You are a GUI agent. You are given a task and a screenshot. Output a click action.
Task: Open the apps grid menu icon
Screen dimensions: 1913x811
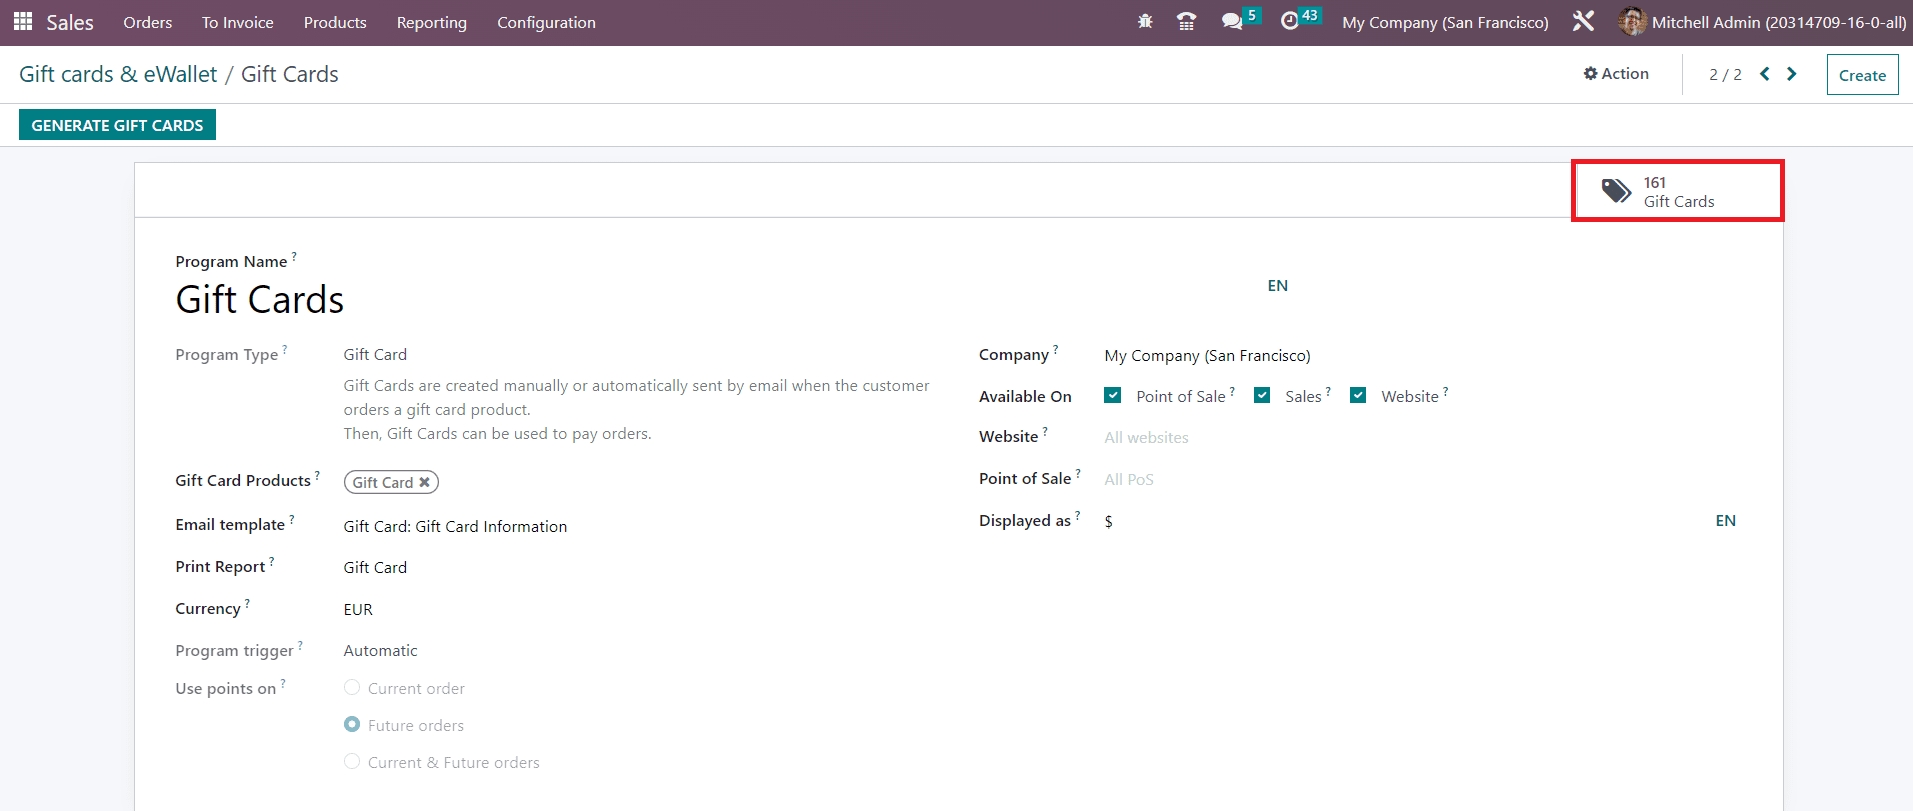[x=23, y=22]
